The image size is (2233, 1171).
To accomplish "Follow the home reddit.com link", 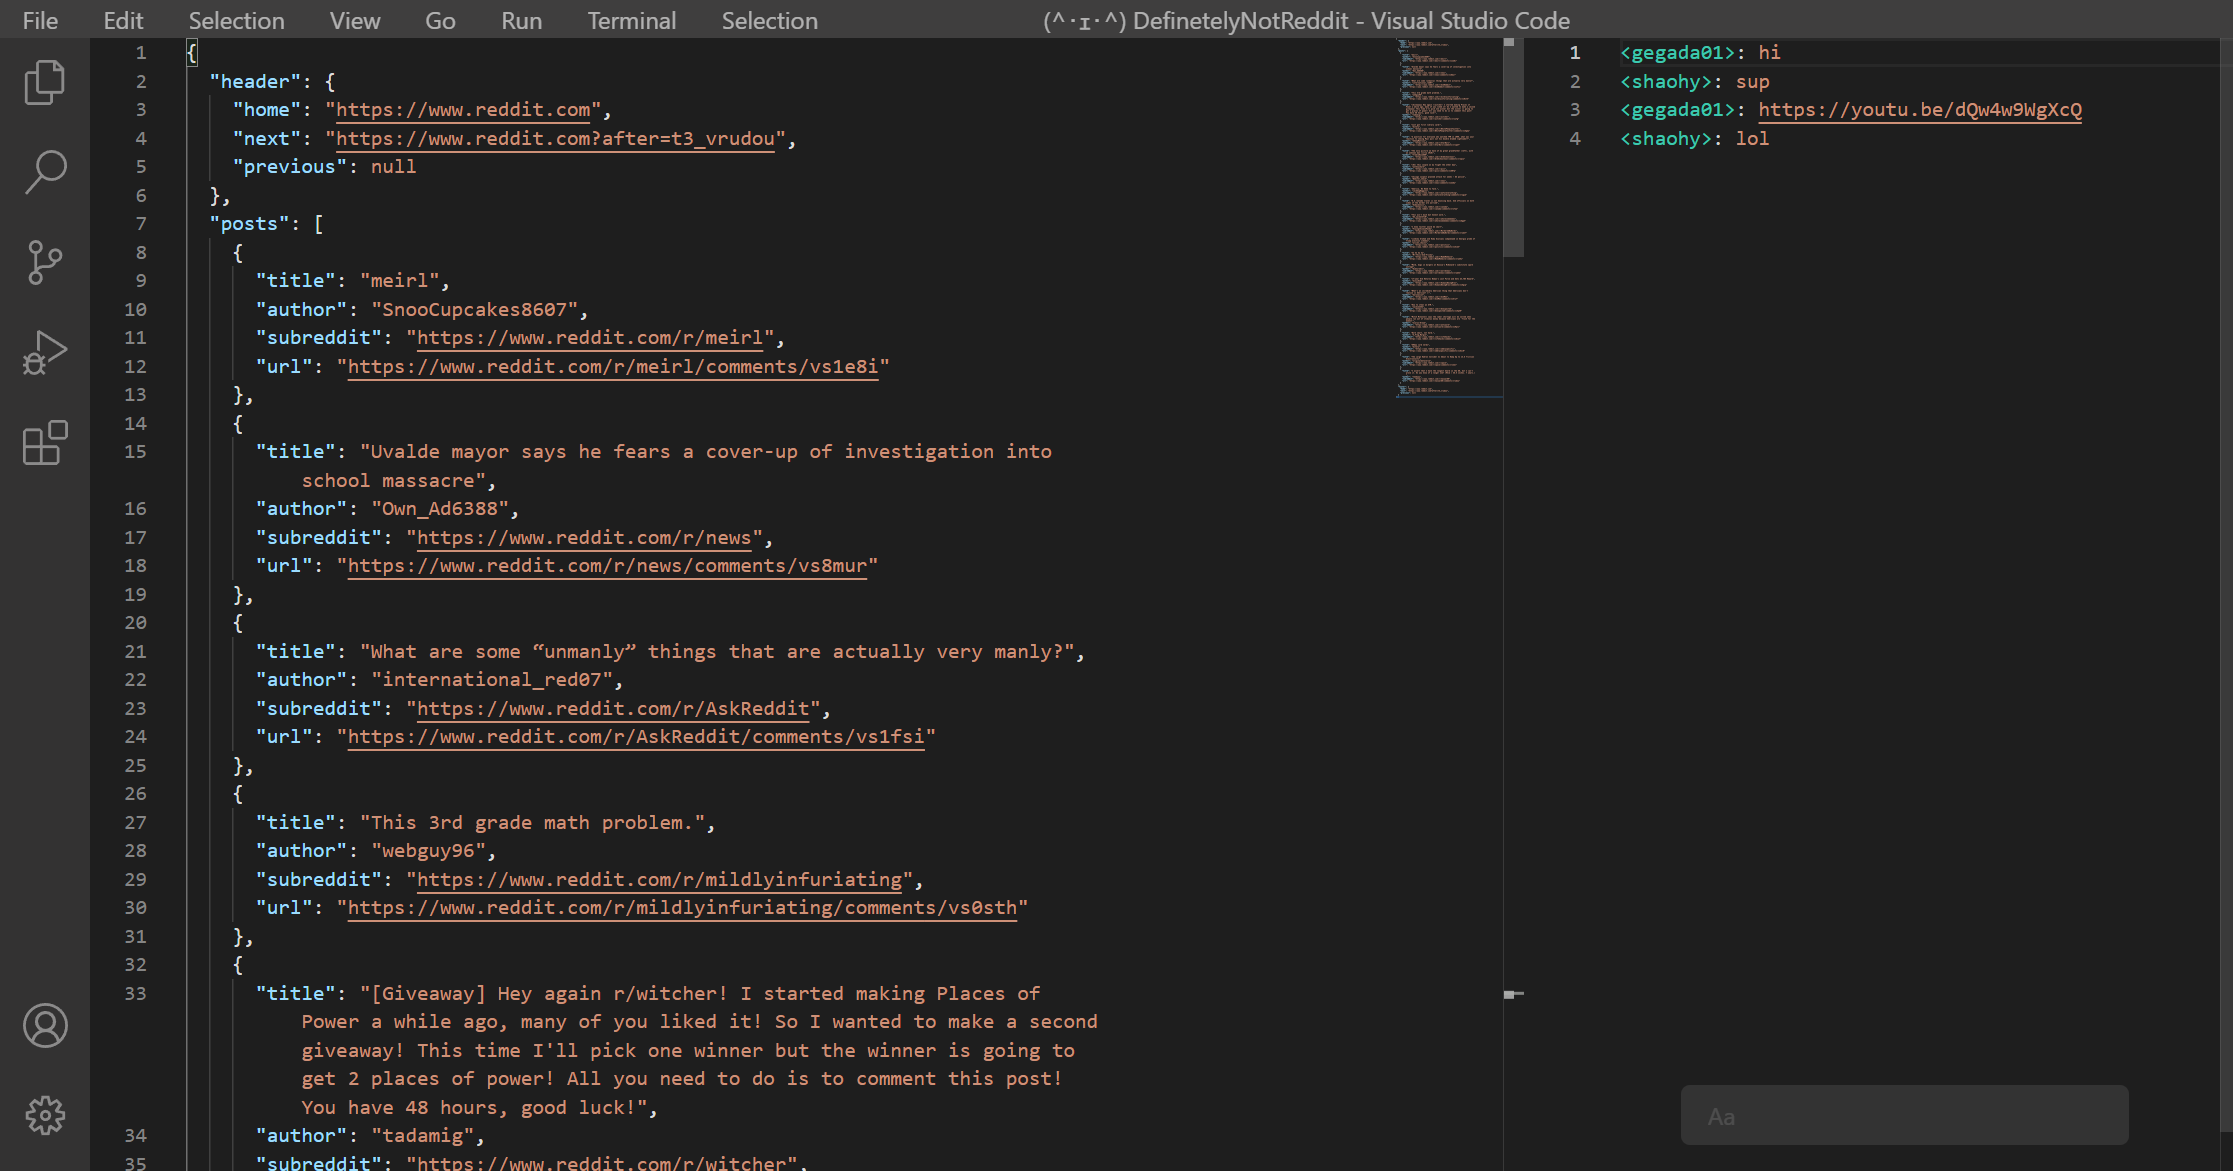I will coord(463,110).
